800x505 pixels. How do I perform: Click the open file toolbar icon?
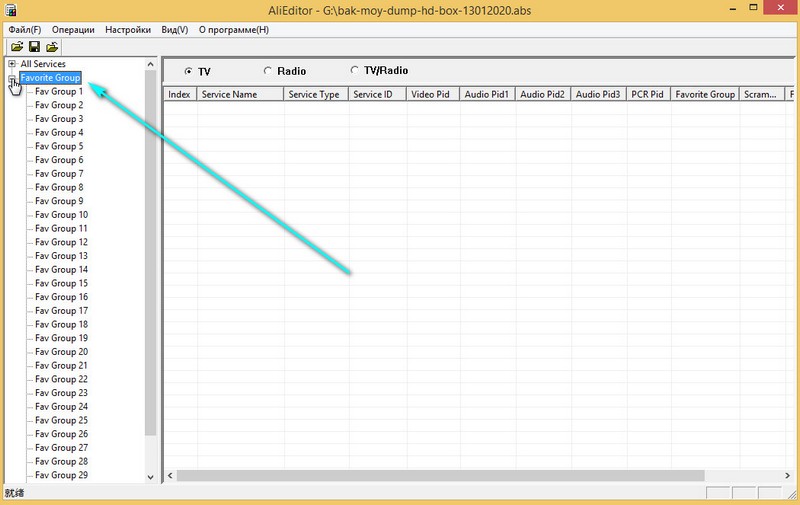(x=17, y=47)
